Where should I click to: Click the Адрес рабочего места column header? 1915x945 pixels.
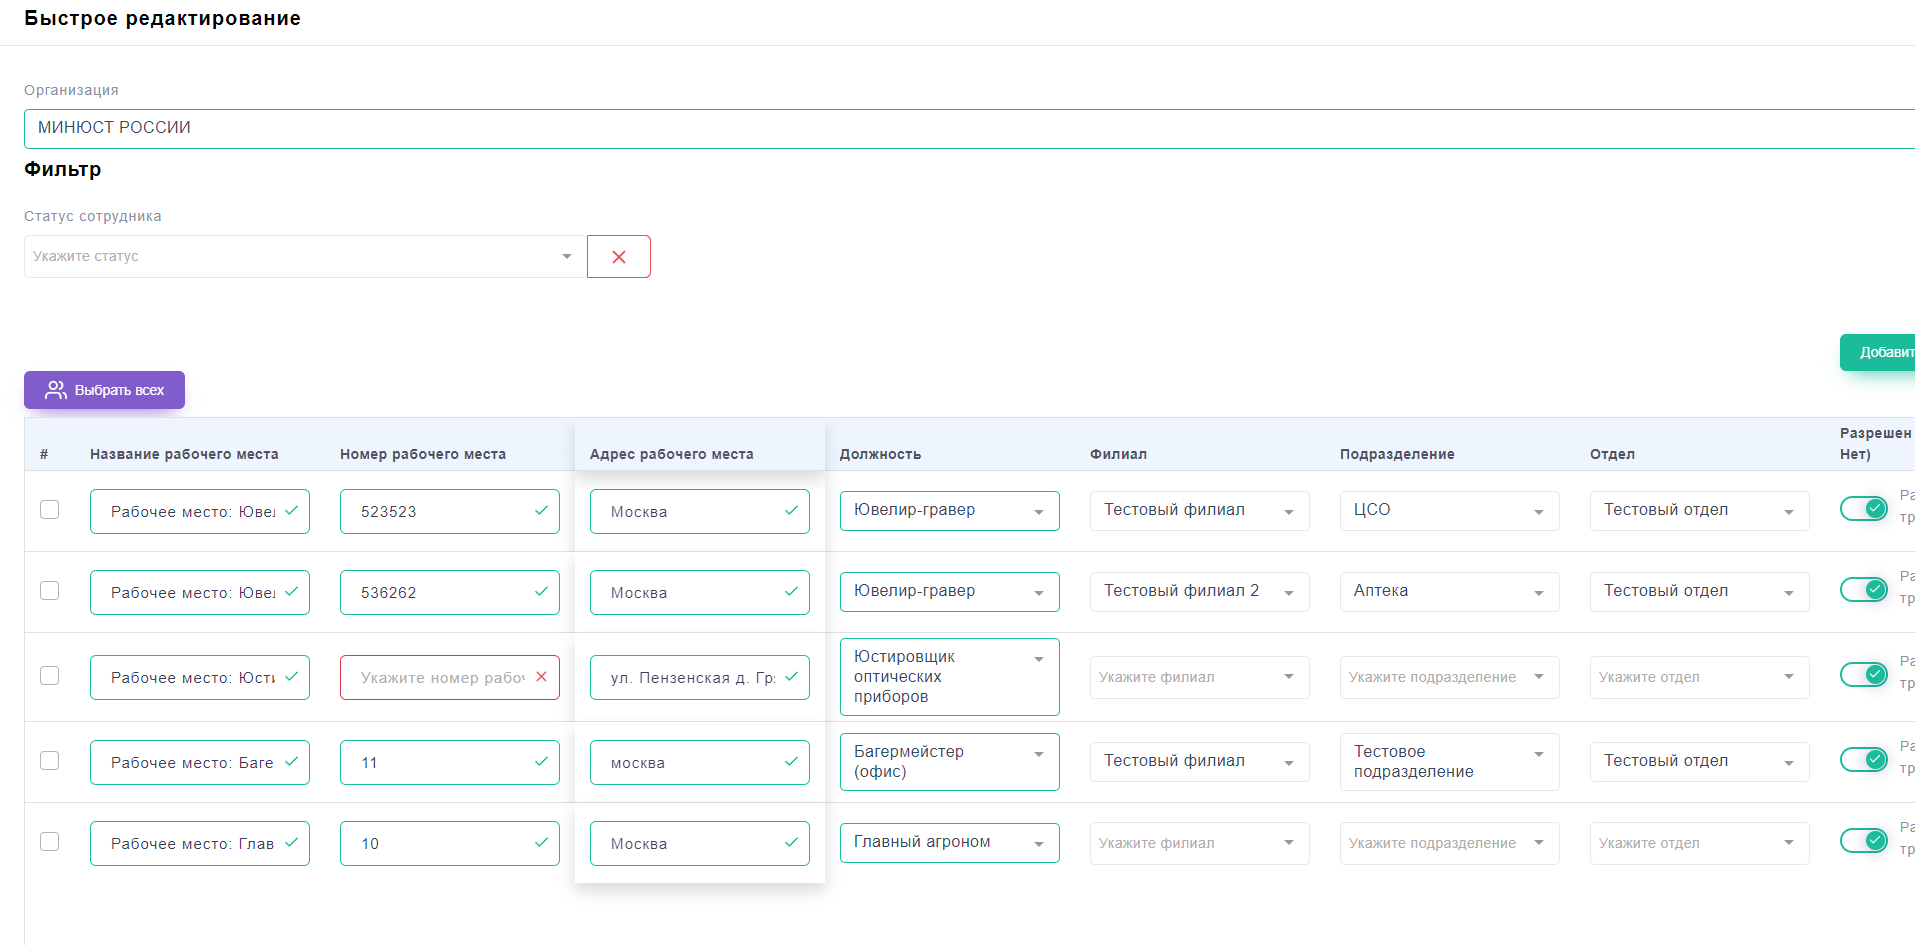coord(671,454)
